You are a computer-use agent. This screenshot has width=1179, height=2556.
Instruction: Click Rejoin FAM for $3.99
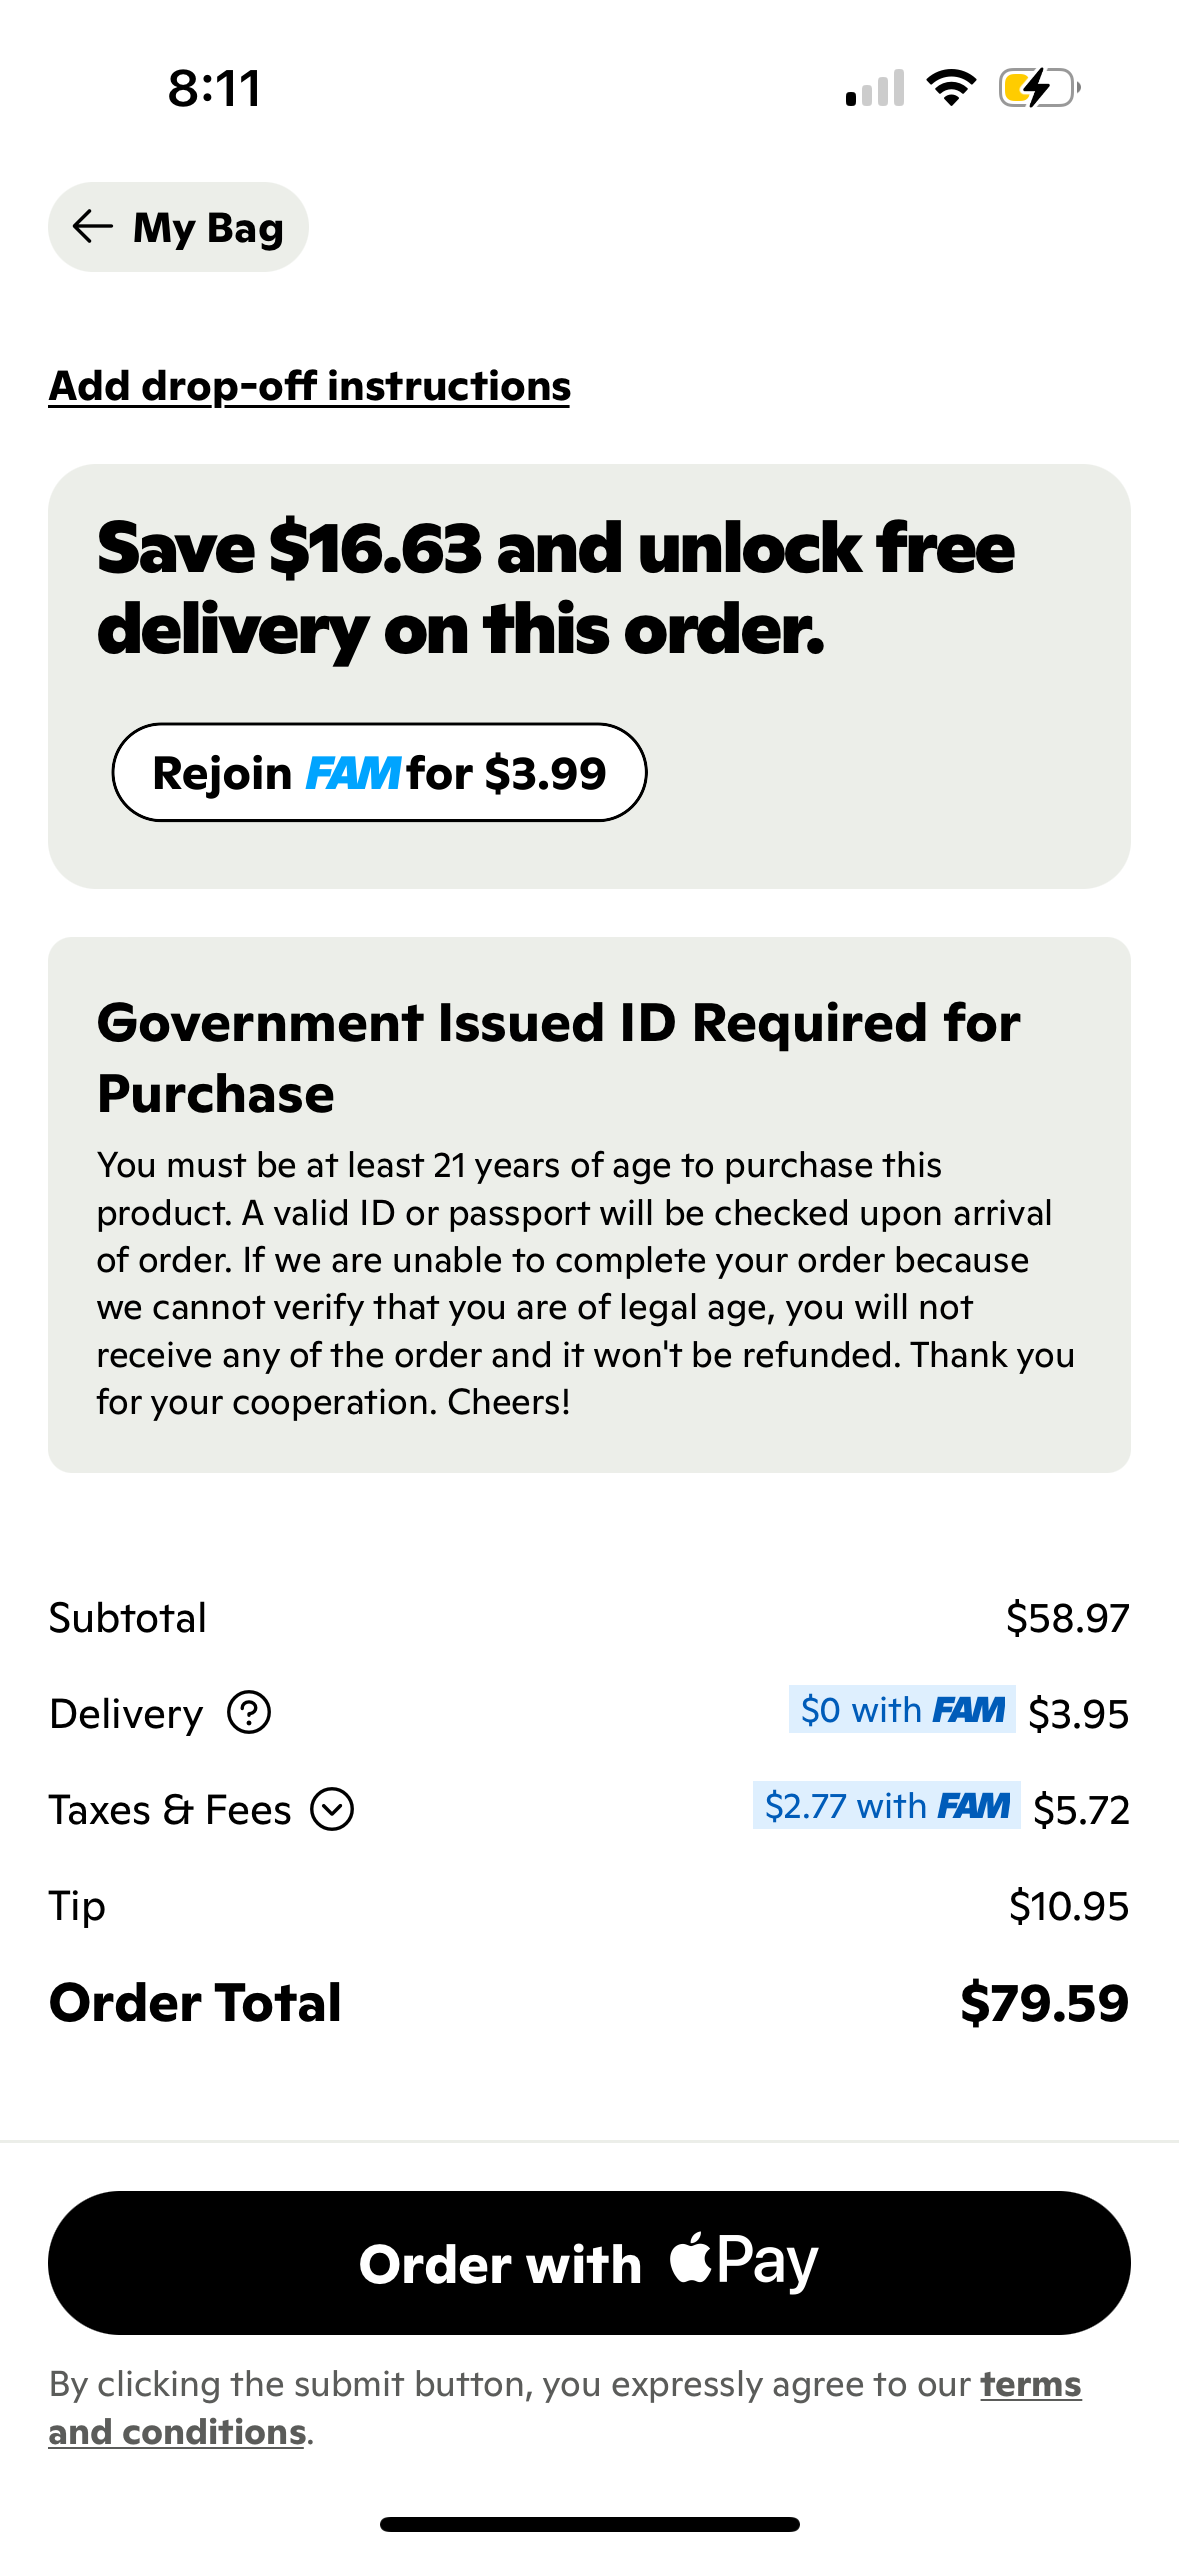click(x=380, y=771)
